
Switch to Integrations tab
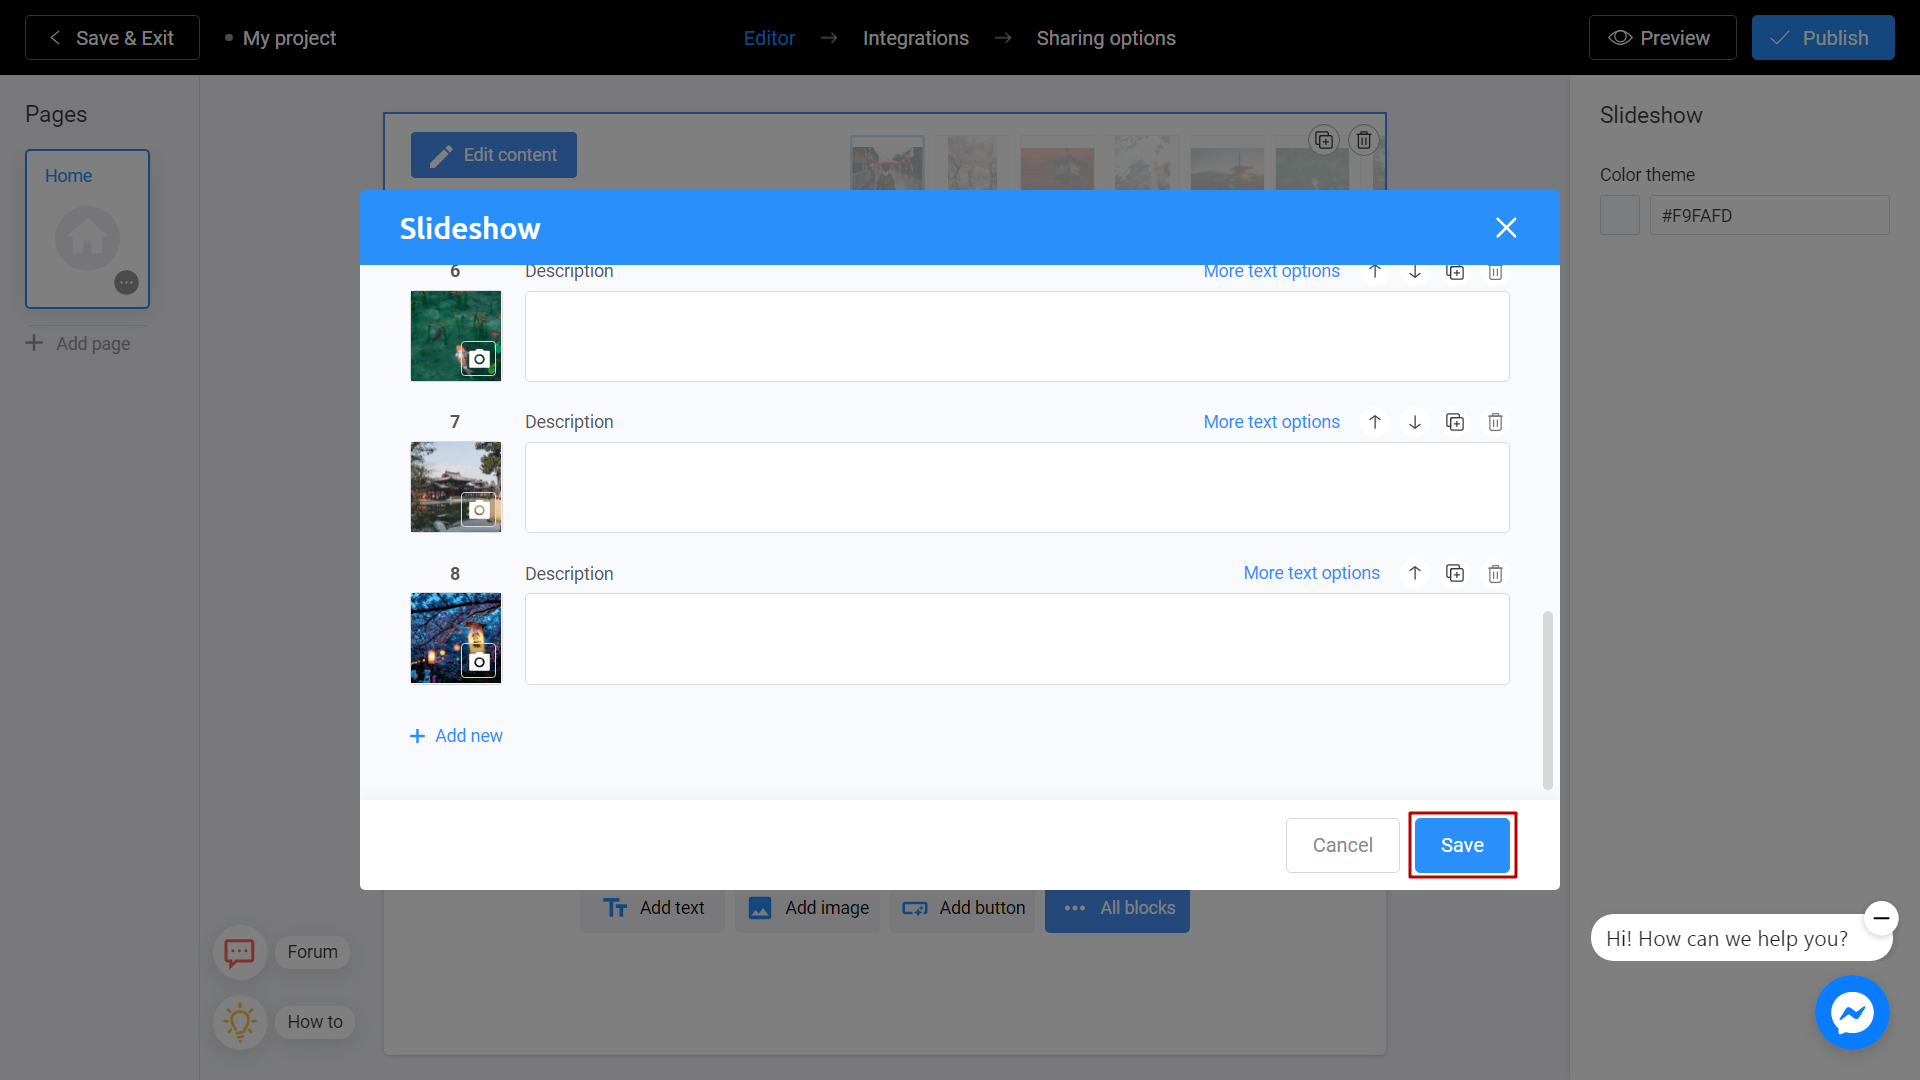click(x=915, y=37)
